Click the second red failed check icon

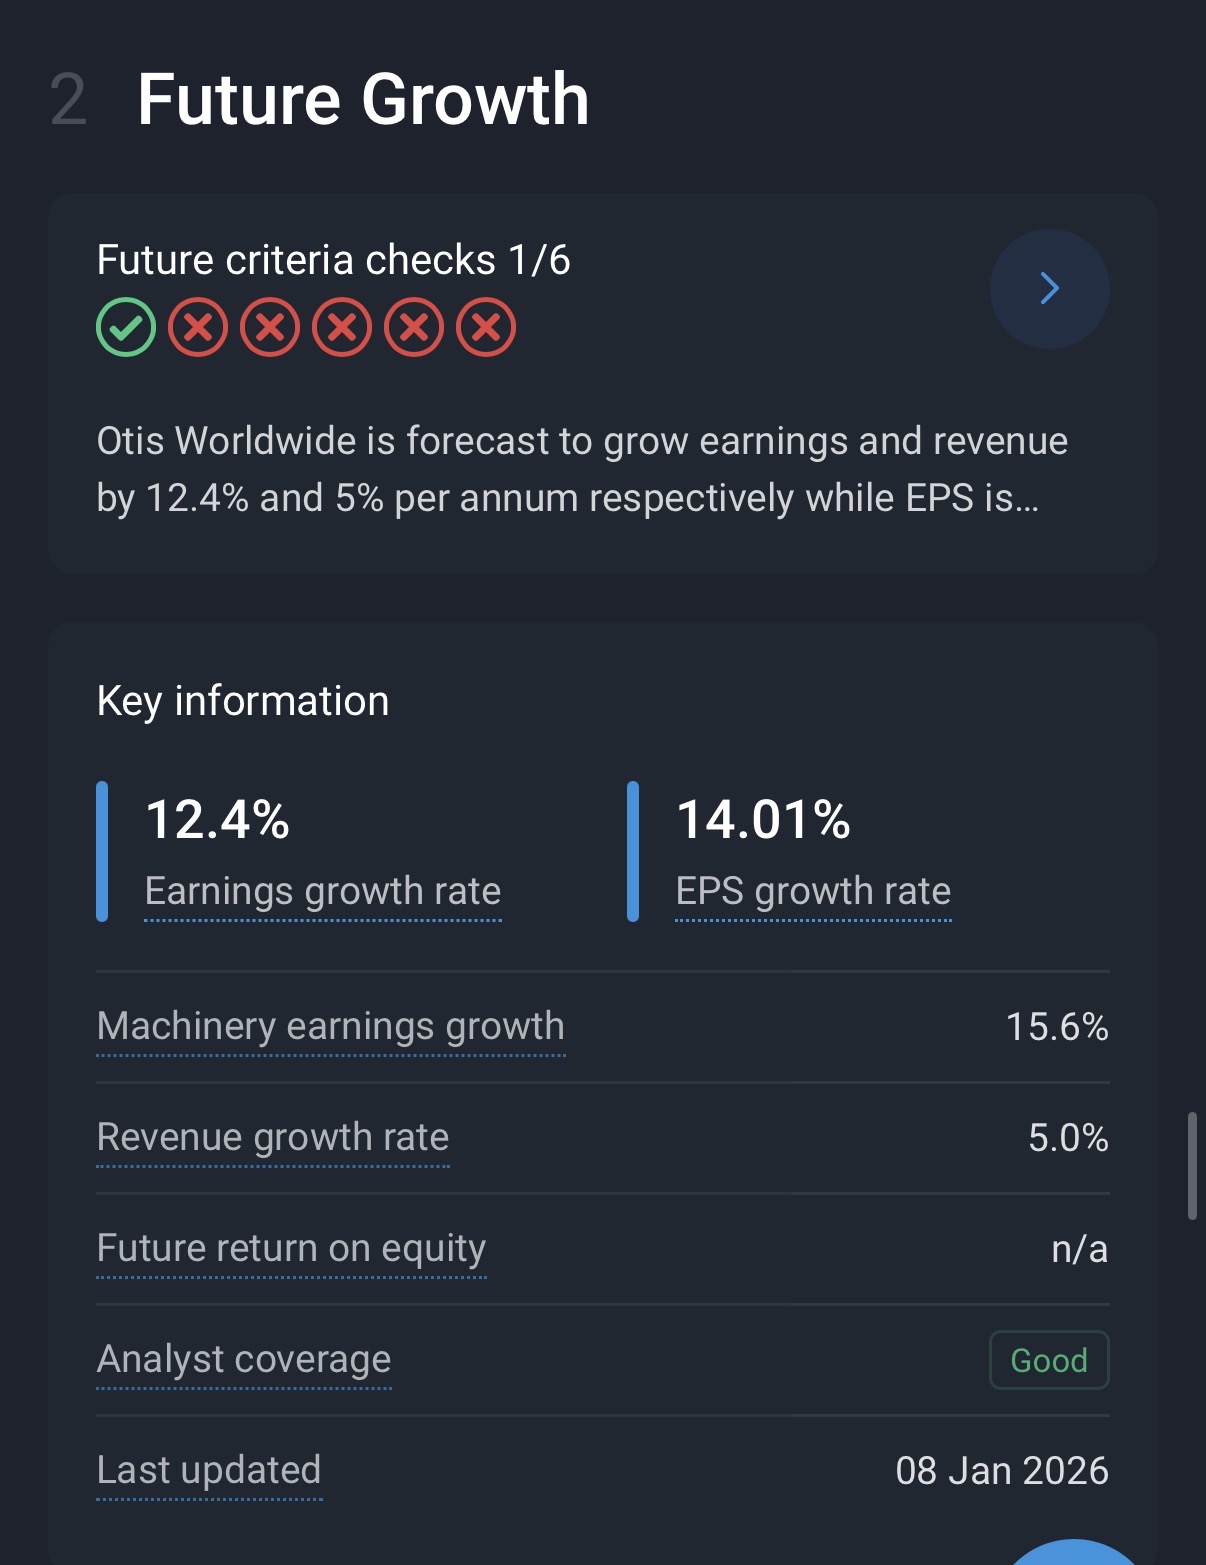pos(270,327)
